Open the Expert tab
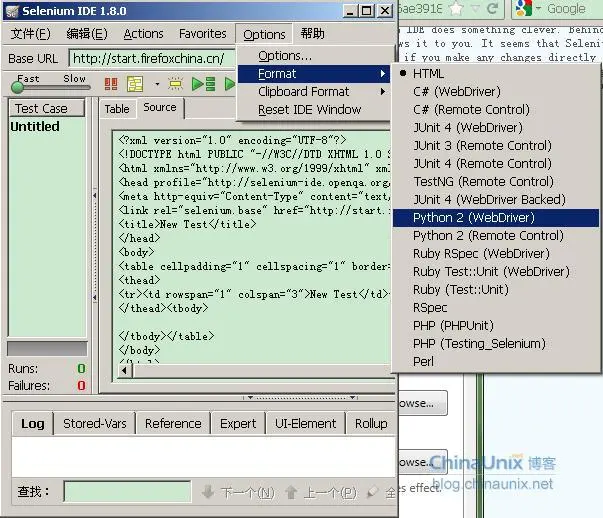This screenshot has height=518, width=603. tap(238, 424)
